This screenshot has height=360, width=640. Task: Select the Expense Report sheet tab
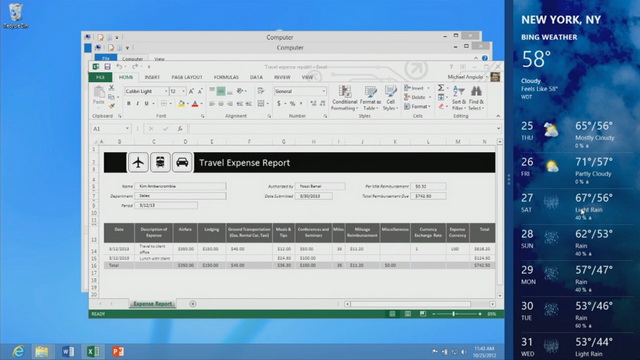coord(153,304)
